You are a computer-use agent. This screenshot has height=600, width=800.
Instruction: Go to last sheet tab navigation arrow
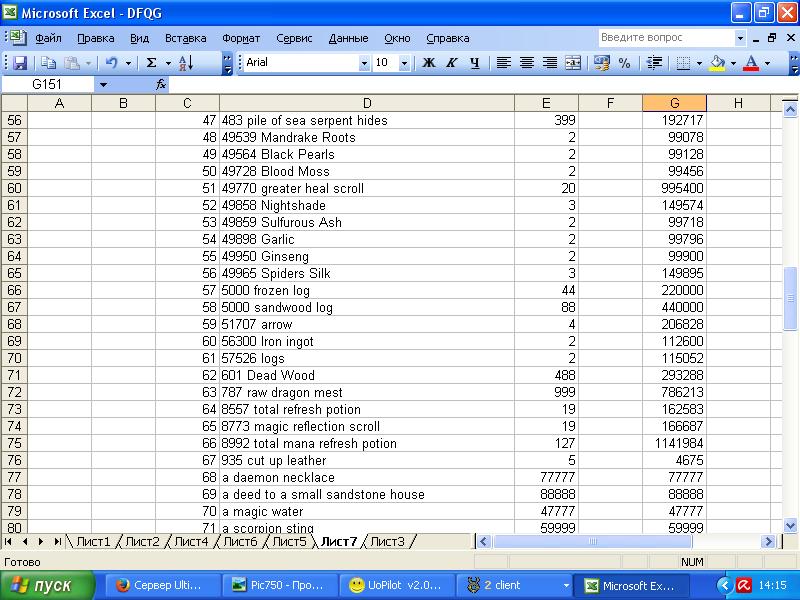coord(57,541)
